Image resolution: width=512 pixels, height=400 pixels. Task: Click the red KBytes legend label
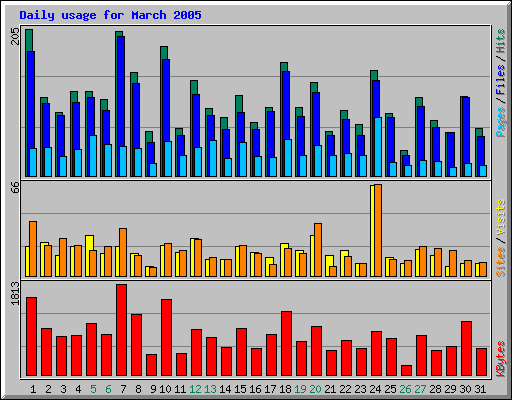pos(501,359)
